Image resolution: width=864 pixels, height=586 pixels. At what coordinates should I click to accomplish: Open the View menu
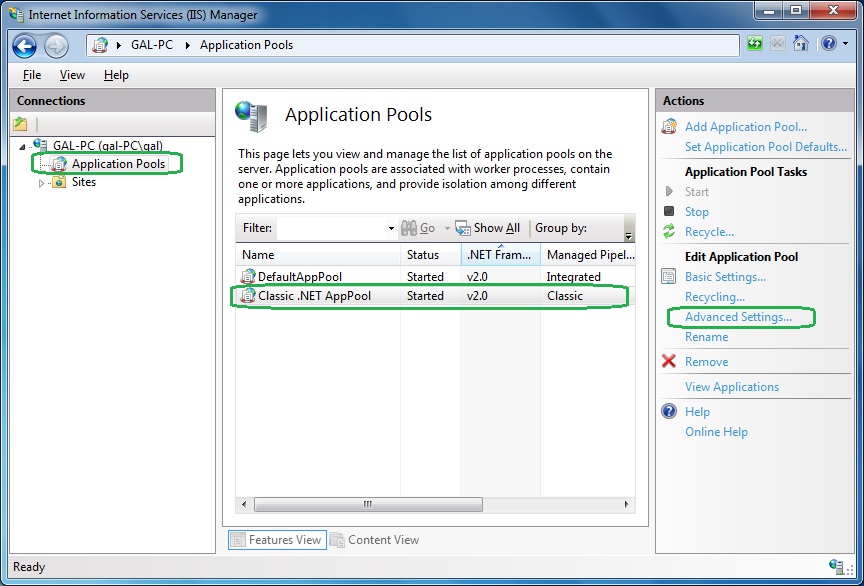pyautogui.click(x=72, y=75)
